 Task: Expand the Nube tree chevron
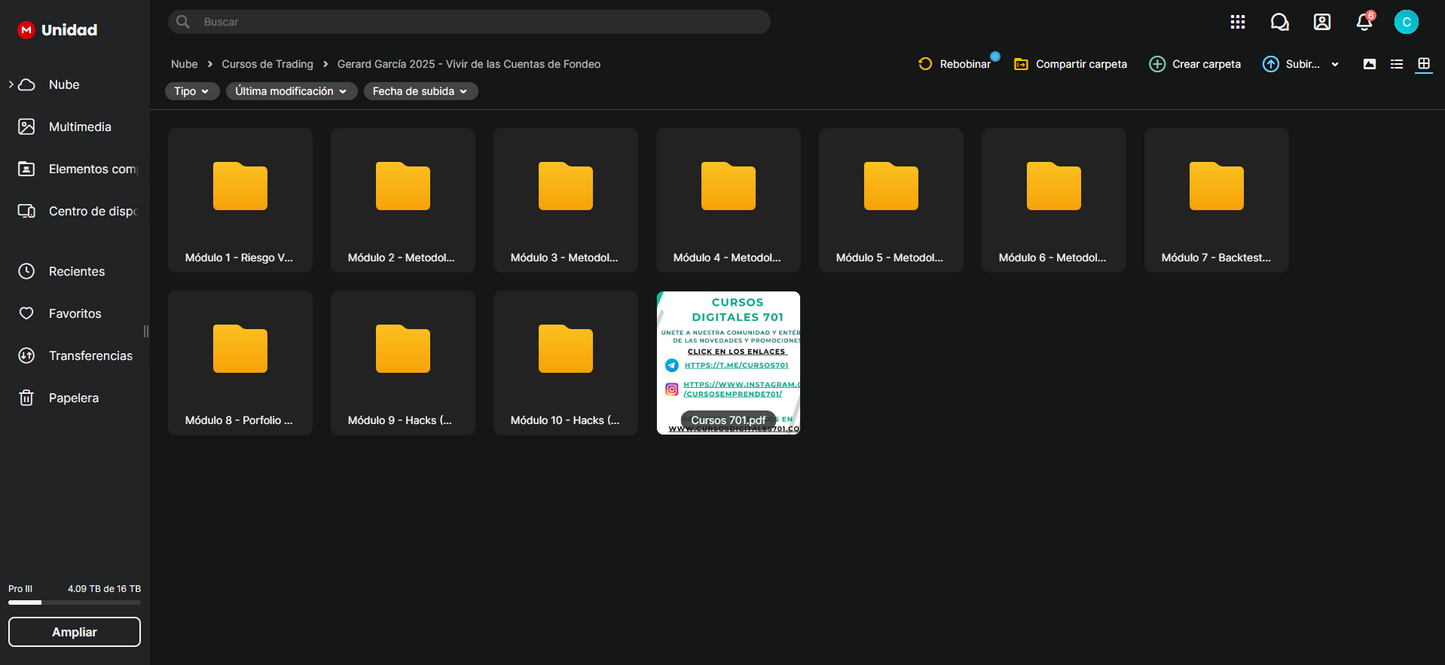(11, 85)
